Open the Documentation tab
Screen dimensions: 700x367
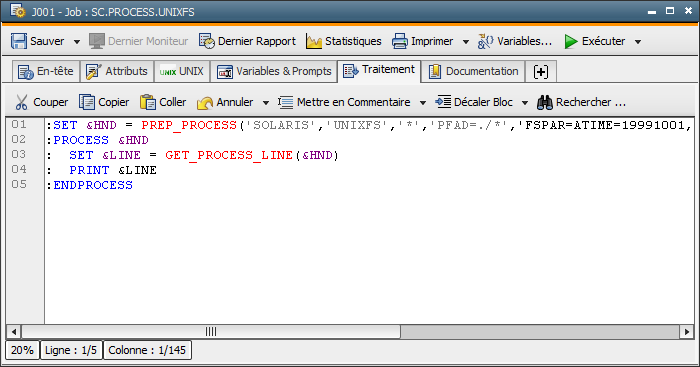coord(473,71)
